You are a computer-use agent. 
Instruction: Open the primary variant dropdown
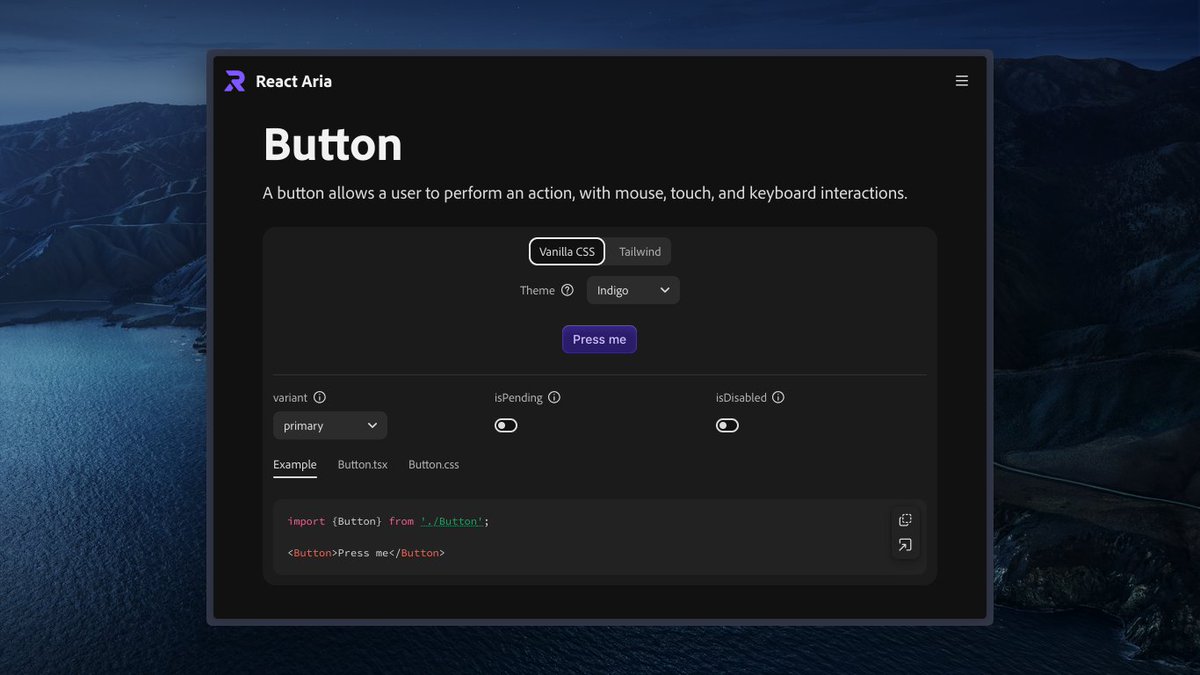330,425
